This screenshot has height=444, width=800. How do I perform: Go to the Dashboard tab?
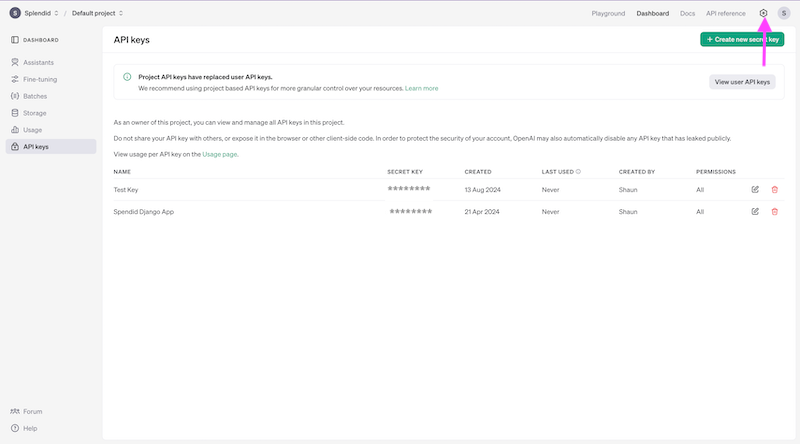coord(653,13)
